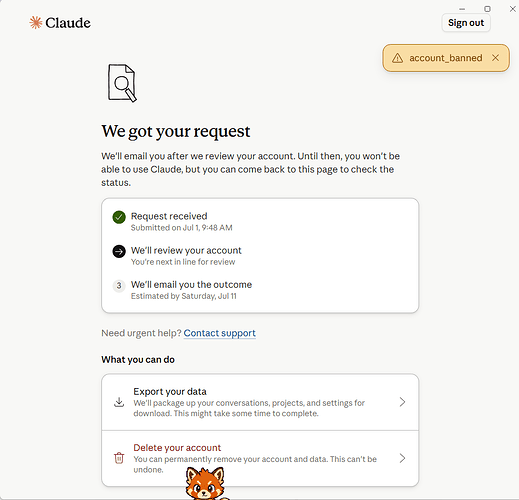Expand Export your data chevron
The image size is (519, 500).
402,402
